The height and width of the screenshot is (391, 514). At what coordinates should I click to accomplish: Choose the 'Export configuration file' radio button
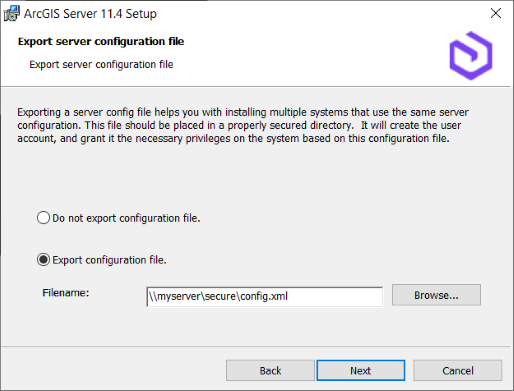point(43,260)
